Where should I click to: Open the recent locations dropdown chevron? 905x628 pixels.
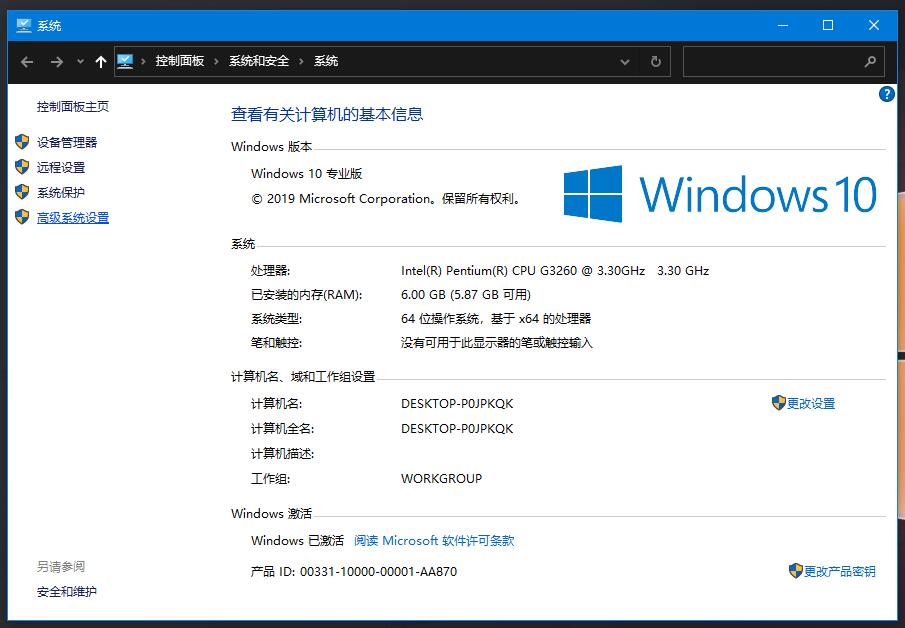[x=80, y=62]
